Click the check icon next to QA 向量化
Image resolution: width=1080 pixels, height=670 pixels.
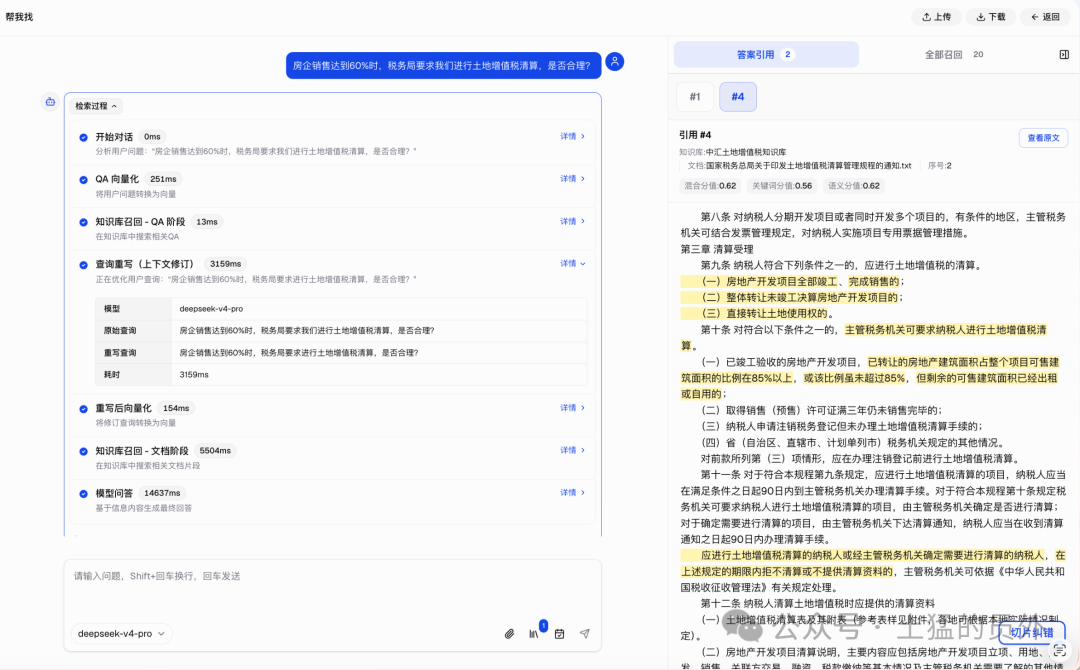point(83,180)
